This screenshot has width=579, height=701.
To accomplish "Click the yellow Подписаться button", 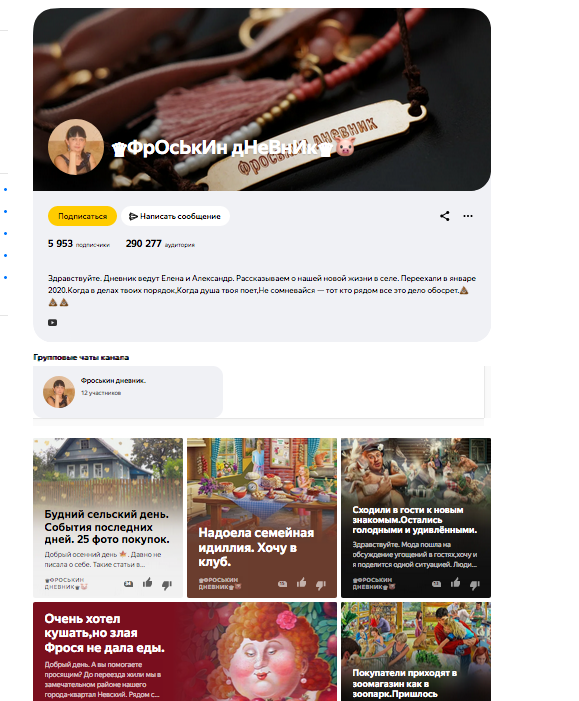I will pos(82,216).
